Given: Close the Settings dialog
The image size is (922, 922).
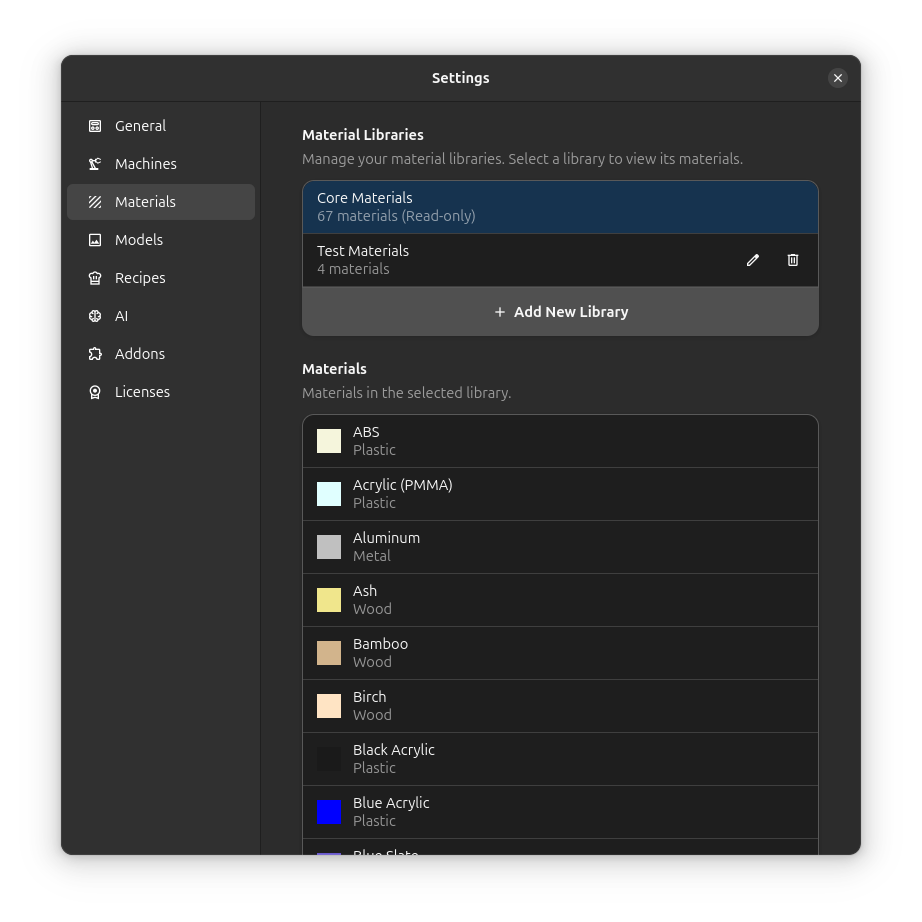Looking at the screenshot, I should pyautogui.click(x=838, y=78).
